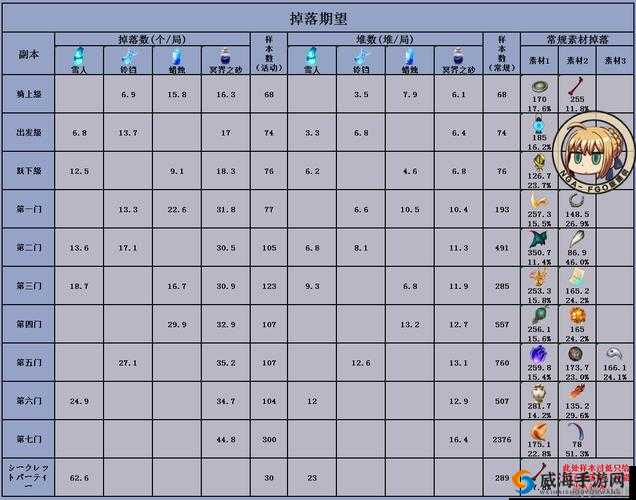Image resolution: width=636 pixels, height=500 pixels.
Task: Select the white magatama icon above 166.1
Action: click(615, 354)
